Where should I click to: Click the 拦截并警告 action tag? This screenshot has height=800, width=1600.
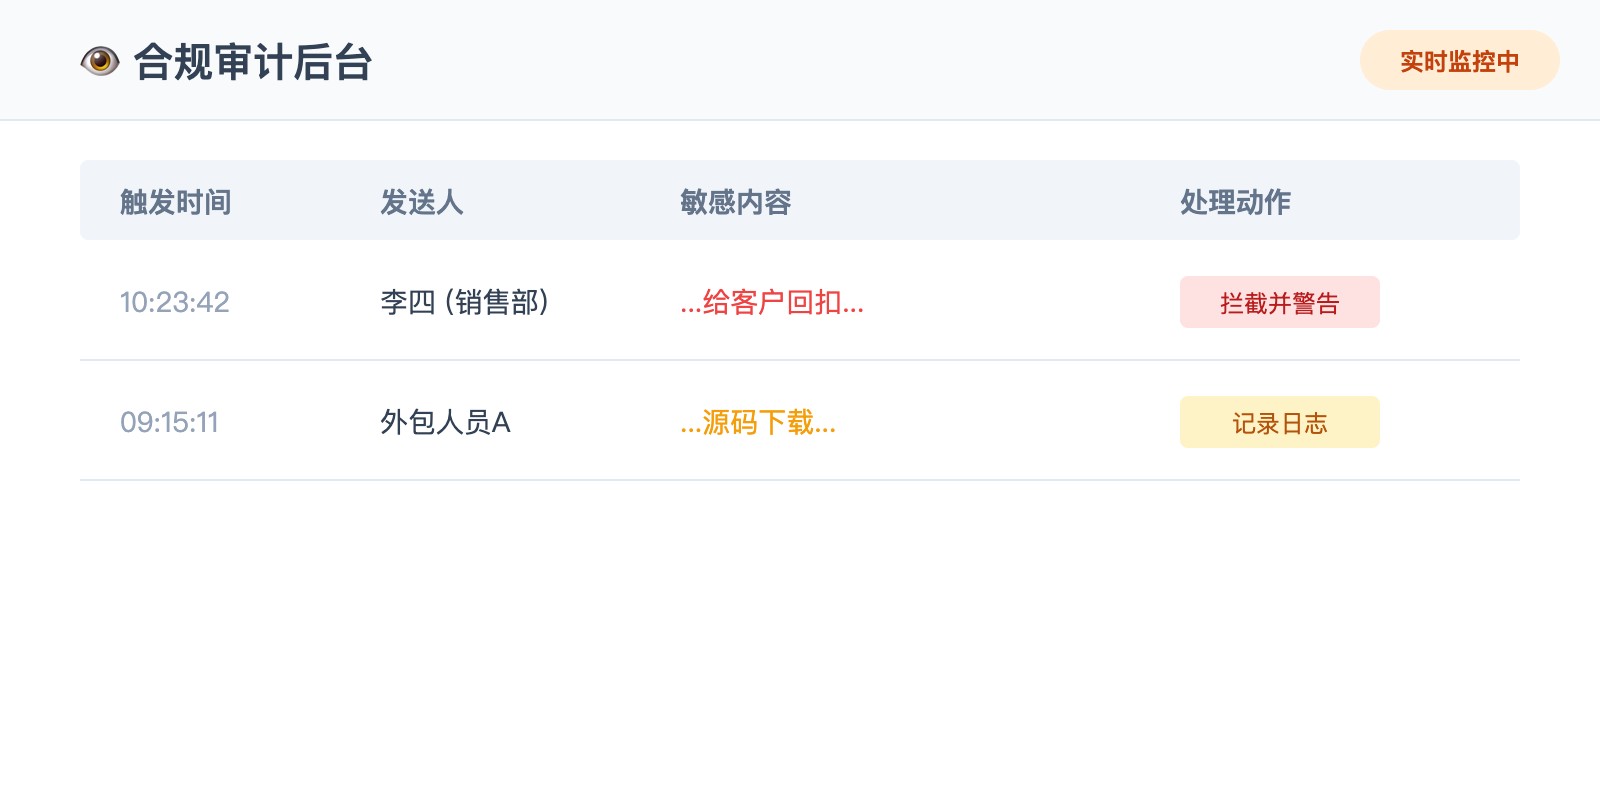click(1279, 303)
